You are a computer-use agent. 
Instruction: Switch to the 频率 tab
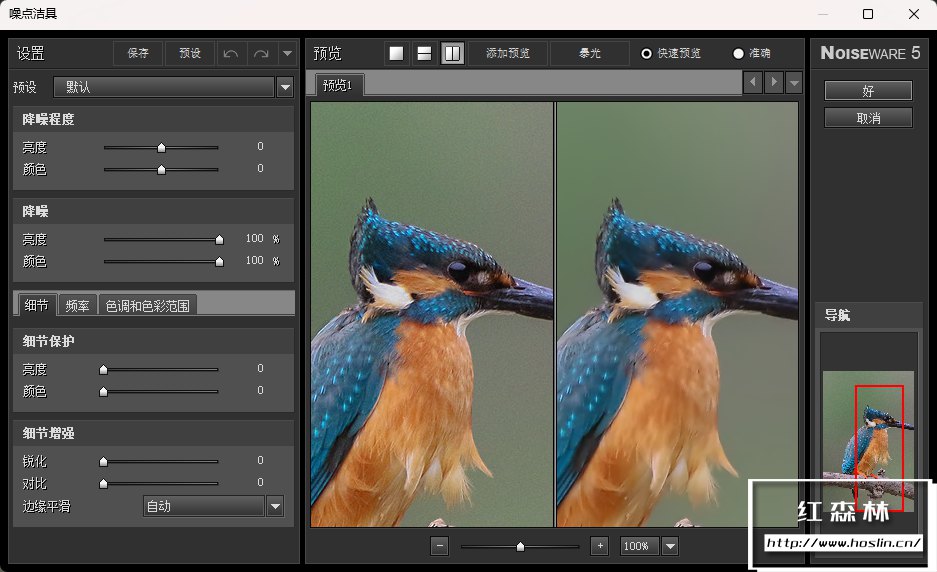point(77,306)
